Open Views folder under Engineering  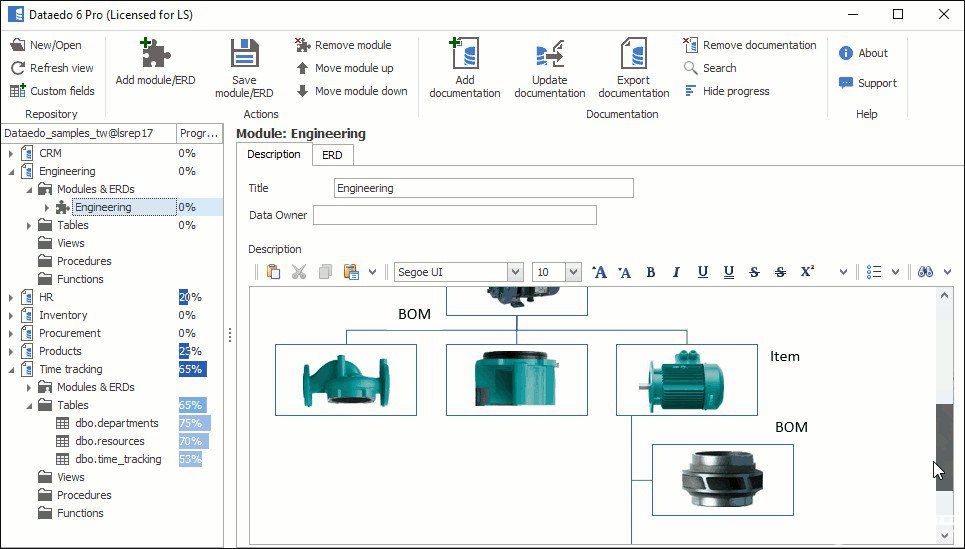(71, 243)
